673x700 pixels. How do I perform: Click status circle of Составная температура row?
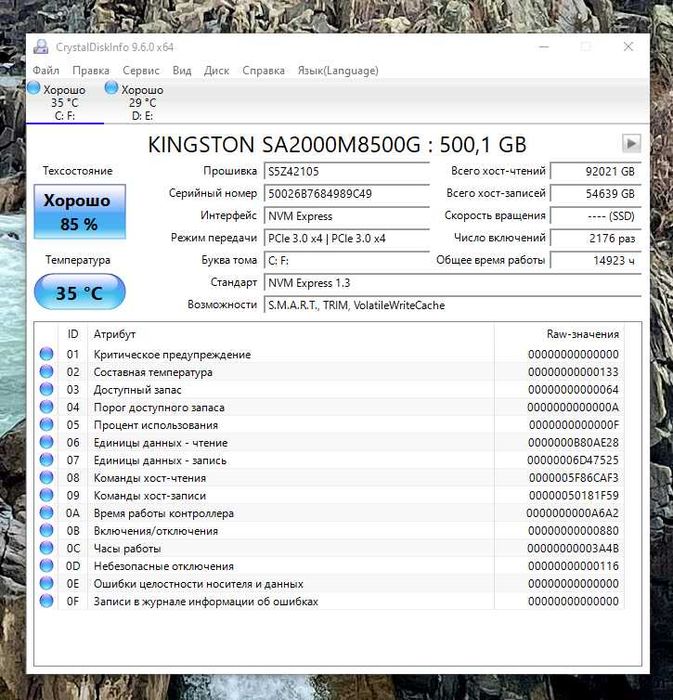[x=46, y=371]
